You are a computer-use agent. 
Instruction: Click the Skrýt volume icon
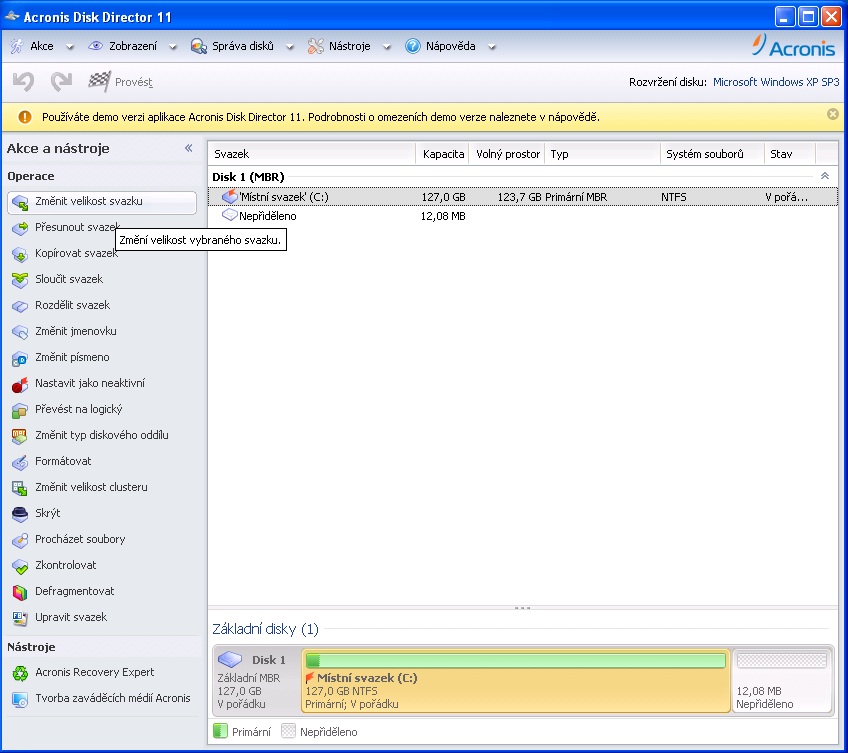tap(20, 514)
